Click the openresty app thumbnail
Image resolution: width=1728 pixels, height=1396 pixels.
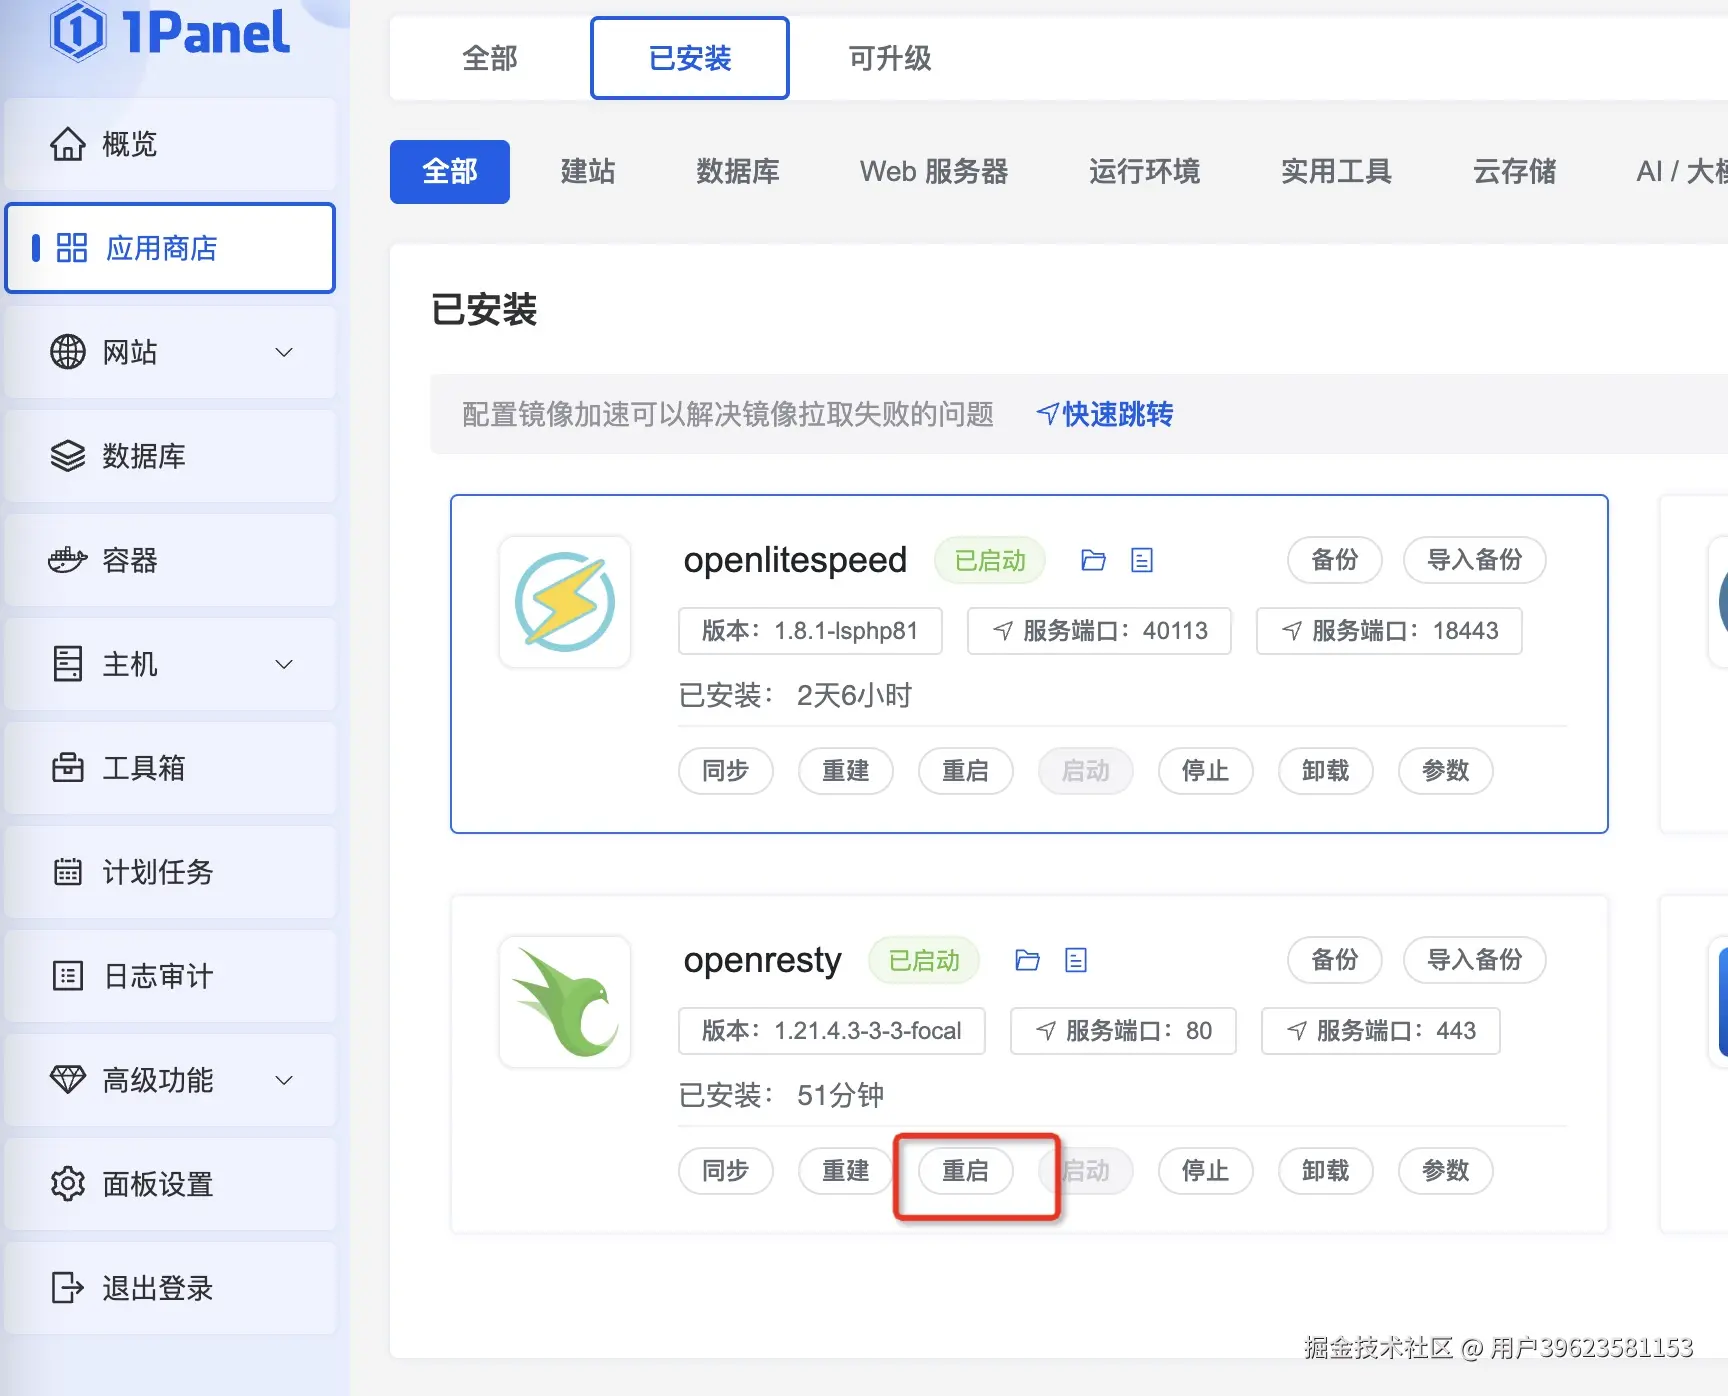coord(565,1002)
